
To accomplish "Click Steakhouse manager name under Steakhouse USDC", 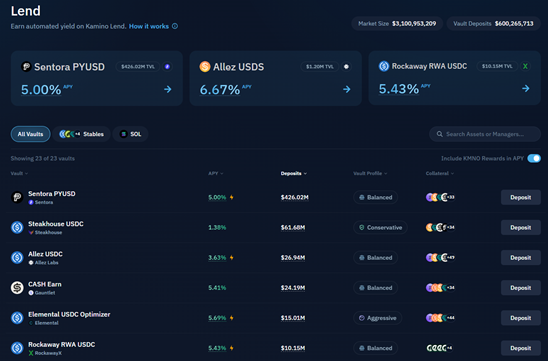I will point(48,232).
